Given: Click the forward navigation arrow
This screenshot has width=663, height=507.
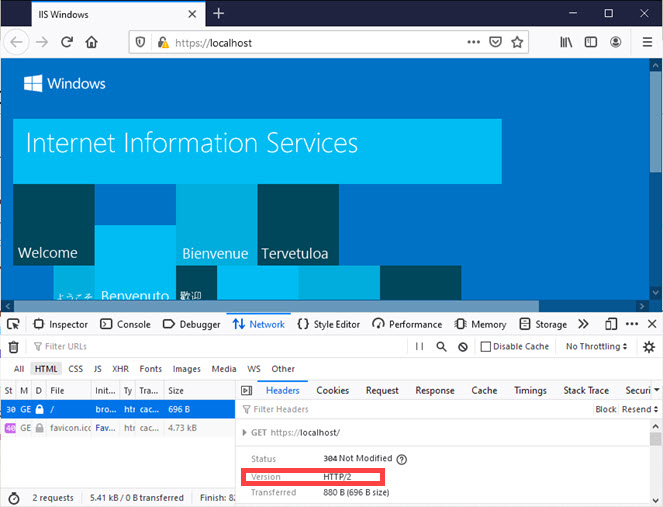Looking at the screenshot, I should click(x=42, y=42).
